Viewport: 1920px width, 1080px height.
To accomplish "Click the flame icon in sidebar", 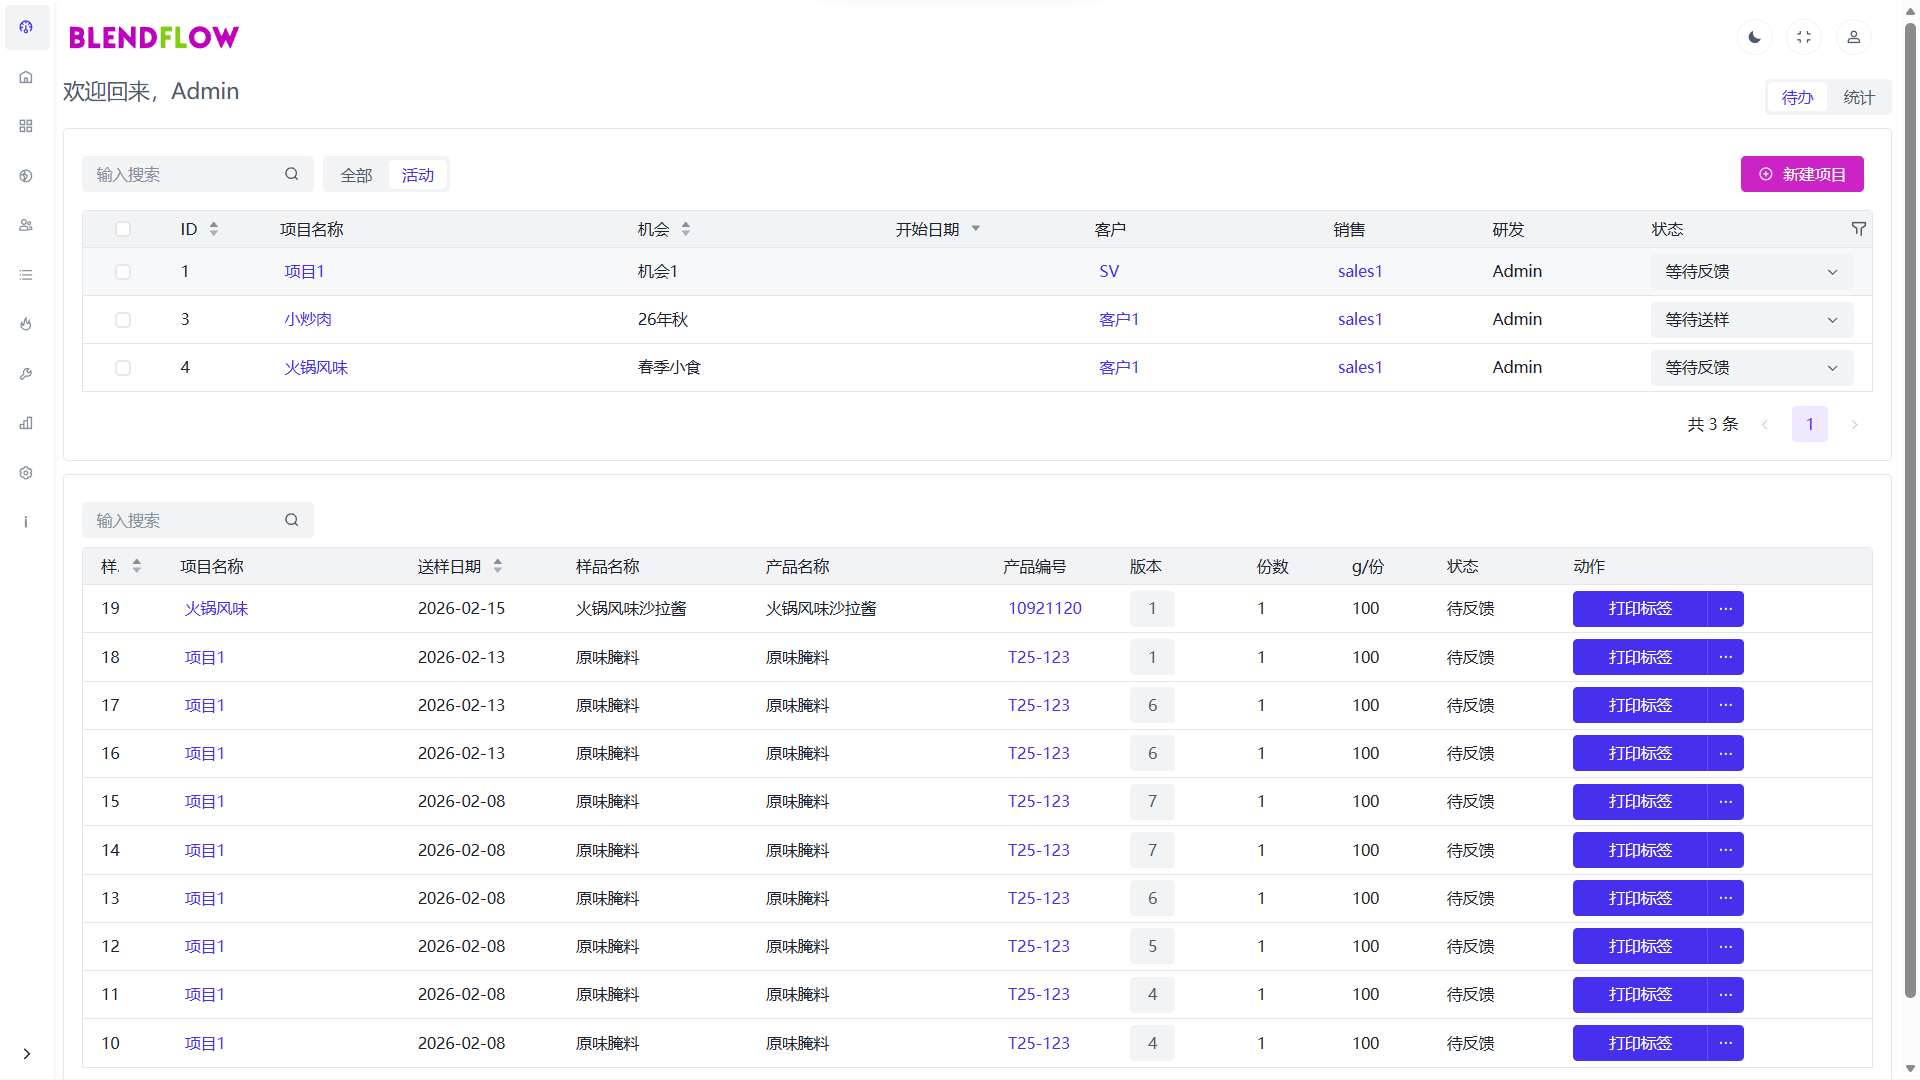I will (26, 324).
